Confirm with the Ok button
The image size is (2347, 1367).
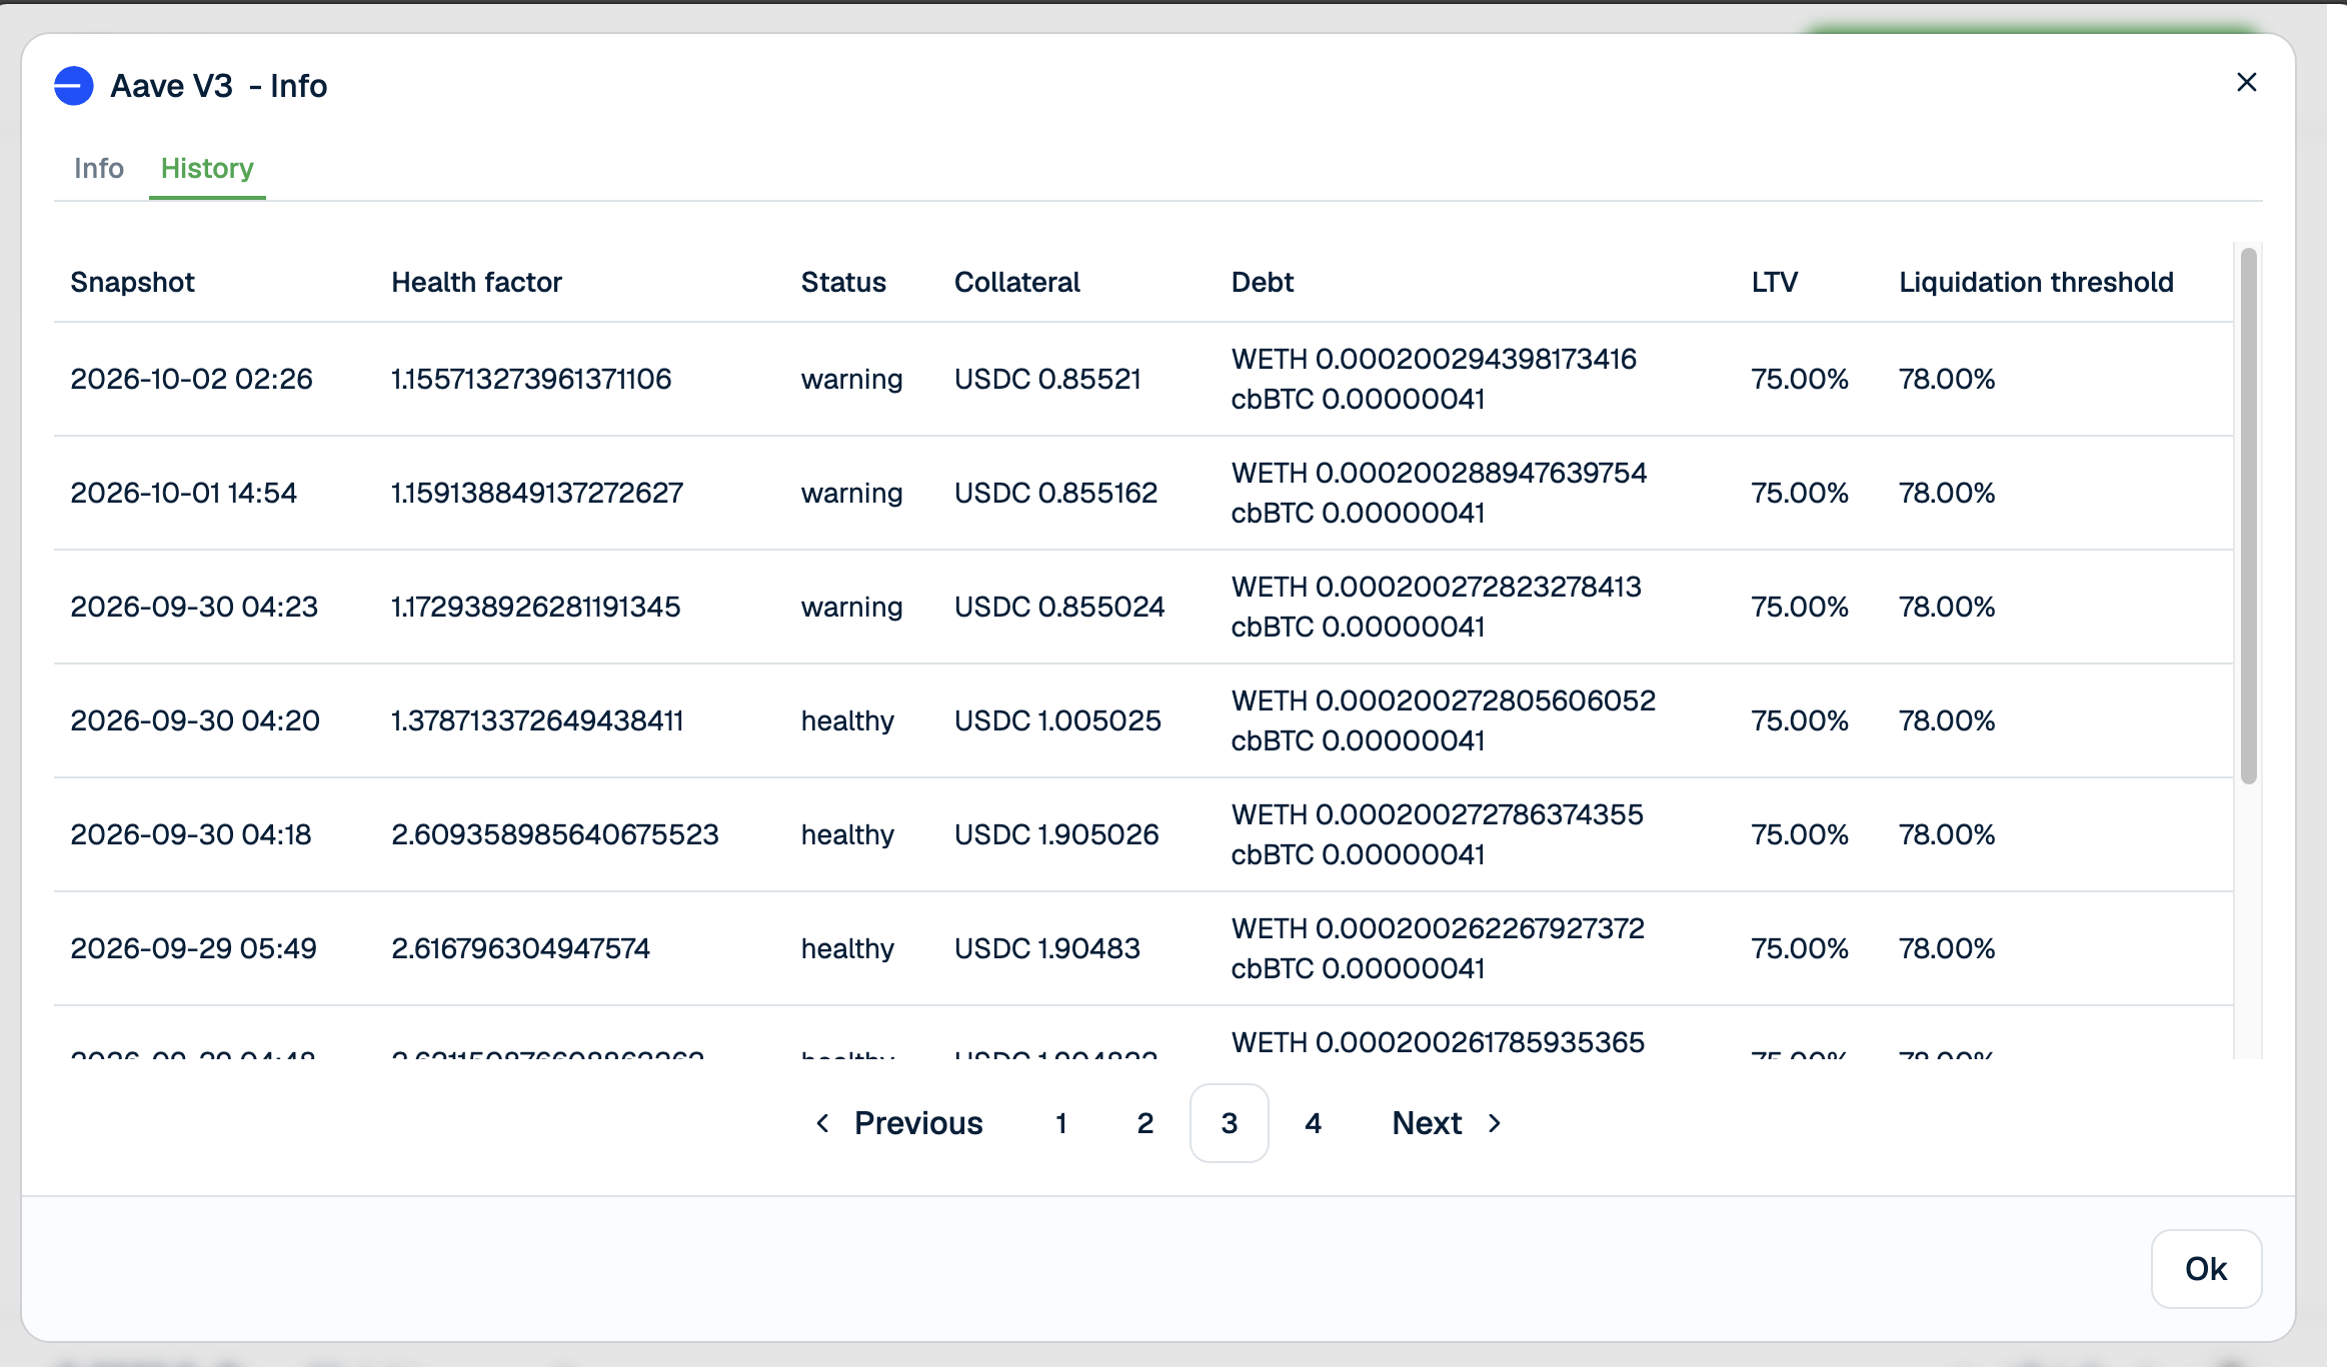pyautogui.click(x=2206, y=1269)
